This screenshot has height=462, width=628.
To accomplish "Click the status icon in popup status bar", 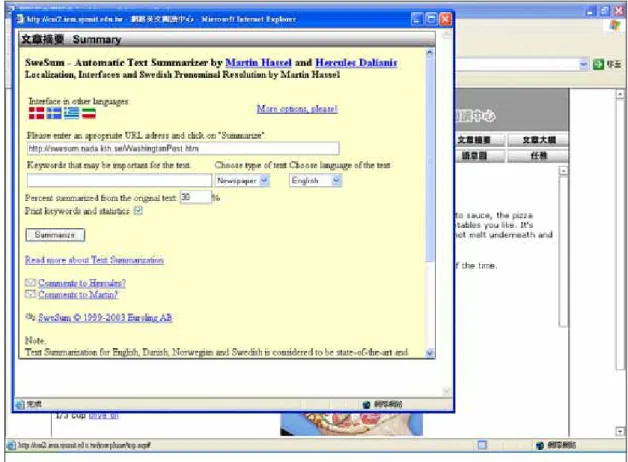I will [x=20, y=404].
